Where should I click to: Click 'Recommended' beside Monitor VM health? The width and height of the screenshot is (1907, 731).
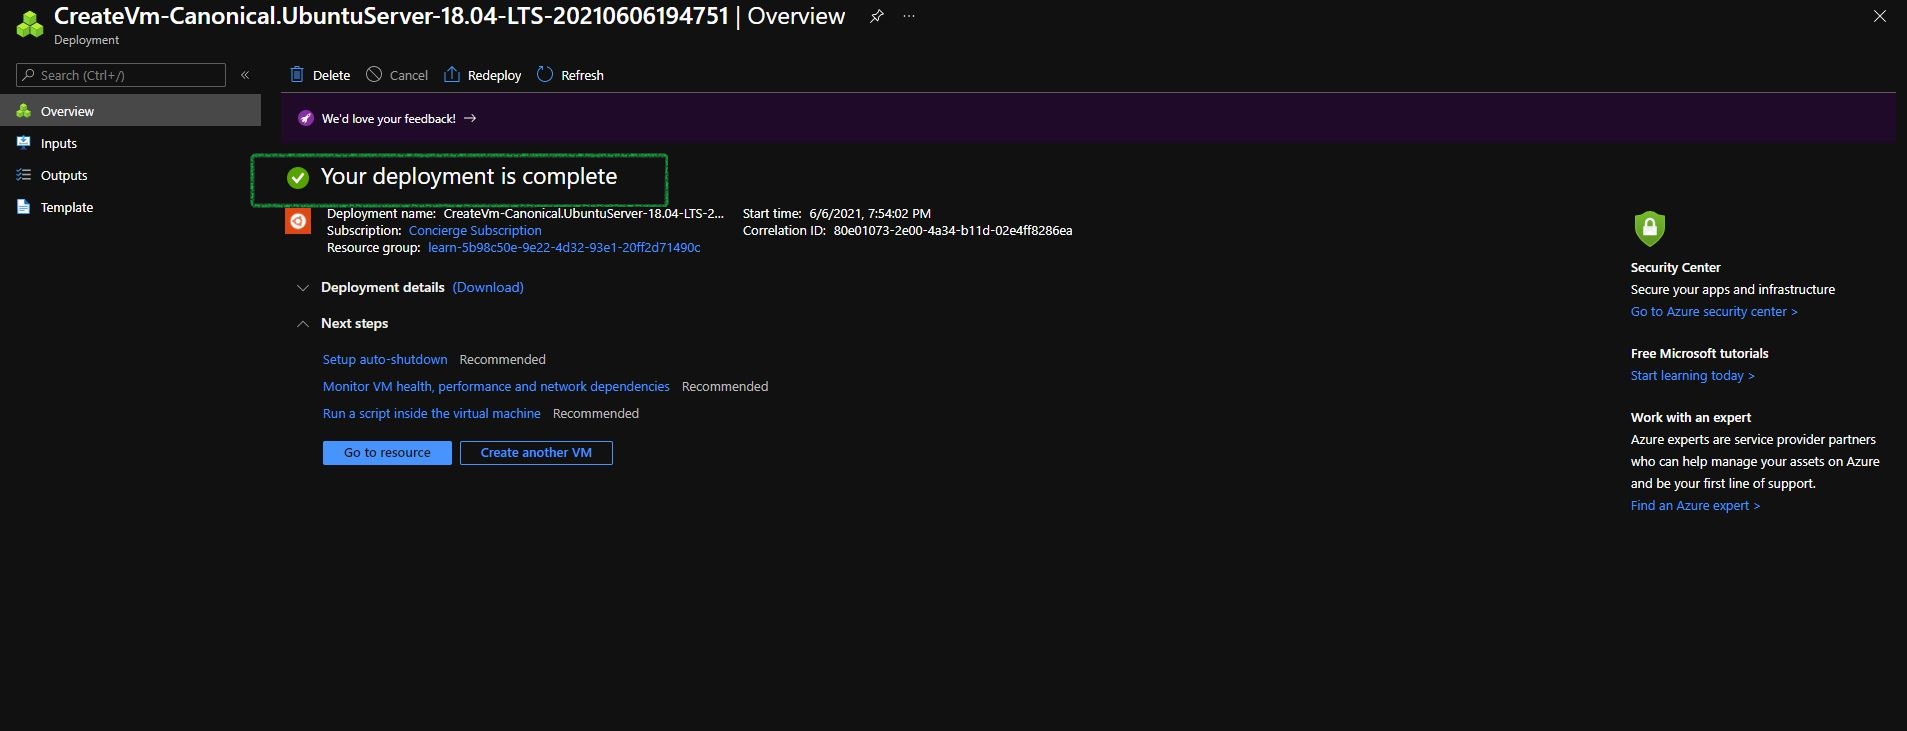tap(725, 386)
